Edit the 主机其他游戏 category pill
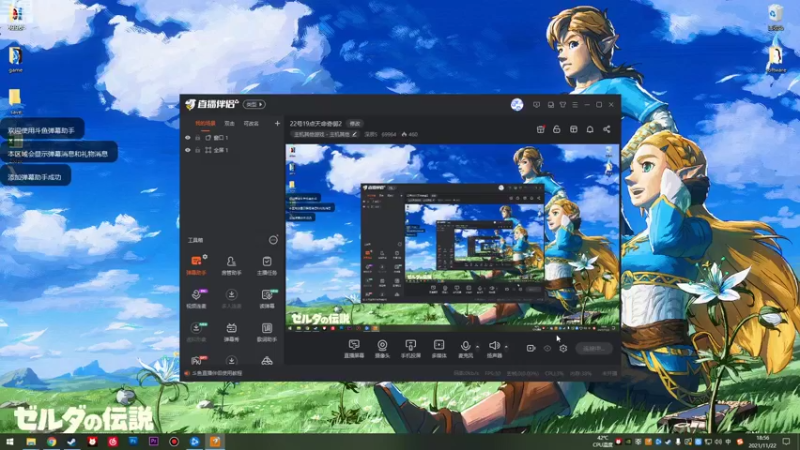Viewport: 800px width, 450px height. coord(326,135)
